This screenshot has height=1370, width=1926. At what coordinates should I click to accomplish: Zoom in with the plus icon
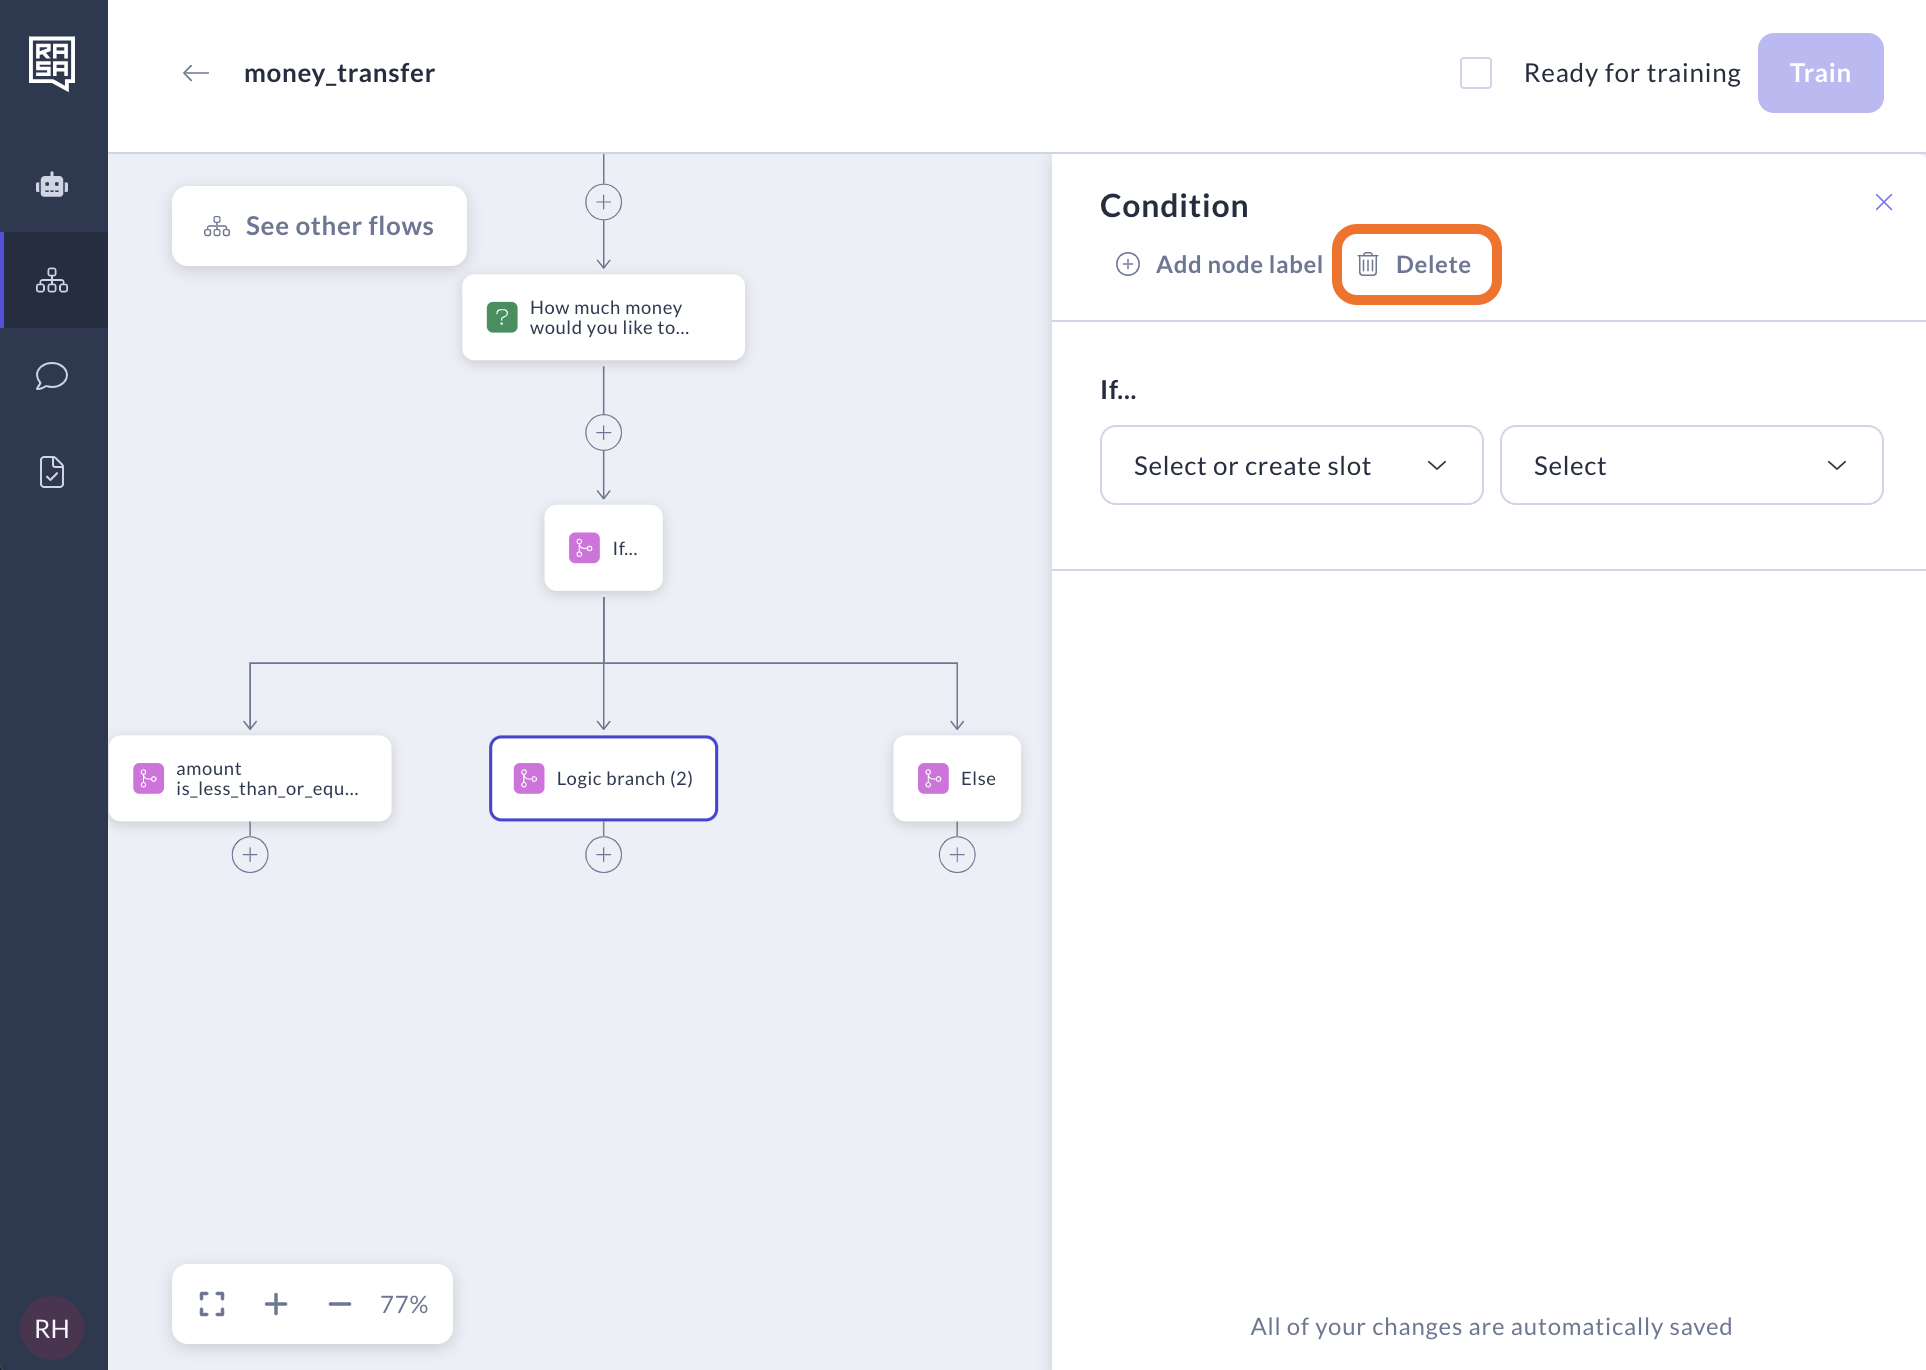276,1304
